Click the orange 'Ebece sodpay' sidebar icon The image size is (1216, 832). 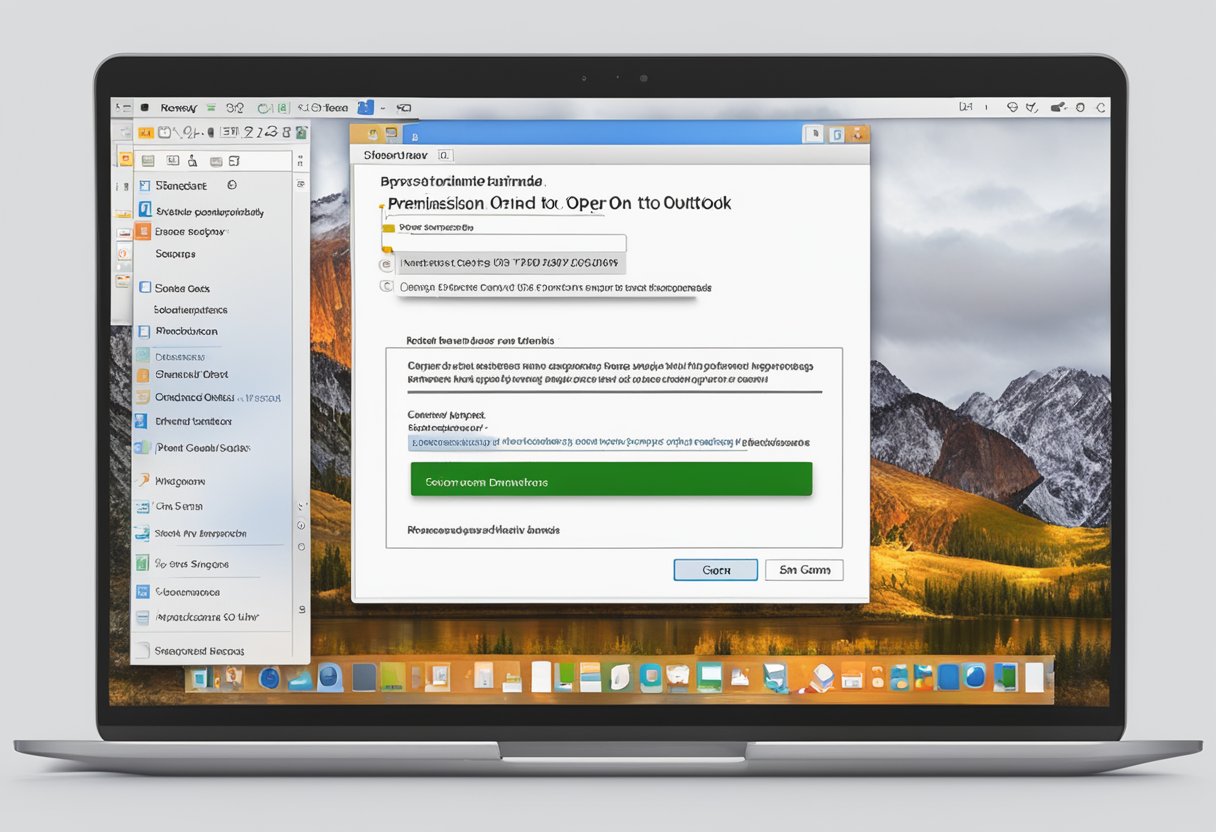(144, 231)
